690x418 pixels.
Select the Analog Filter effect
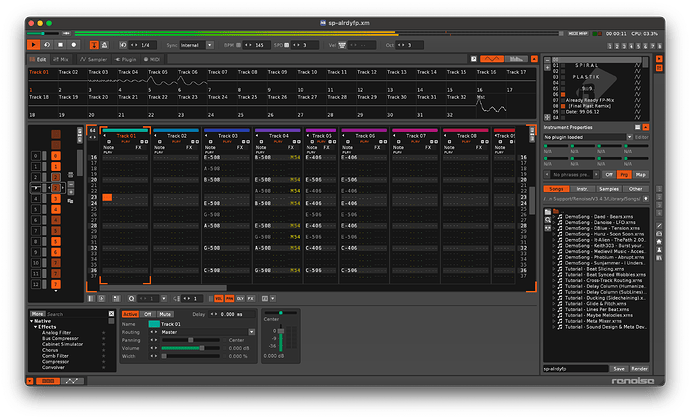coord(56,333)
